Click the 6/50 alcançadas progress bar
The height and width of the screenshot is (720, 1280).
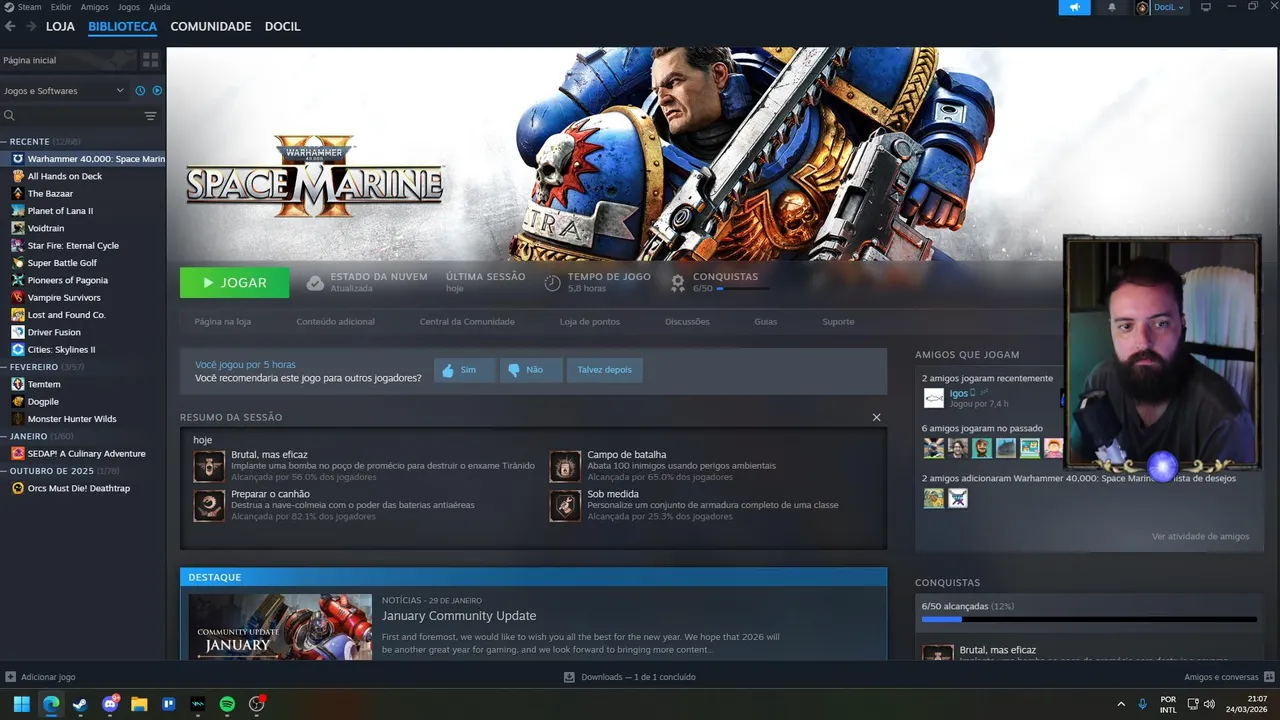click(1089, 620)
